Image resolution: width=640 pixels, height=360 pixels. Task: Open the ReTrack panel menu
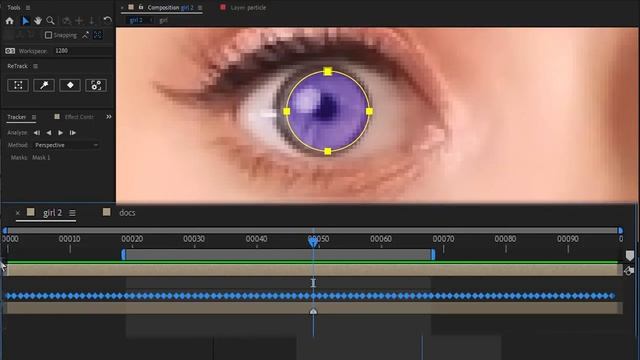36,66
